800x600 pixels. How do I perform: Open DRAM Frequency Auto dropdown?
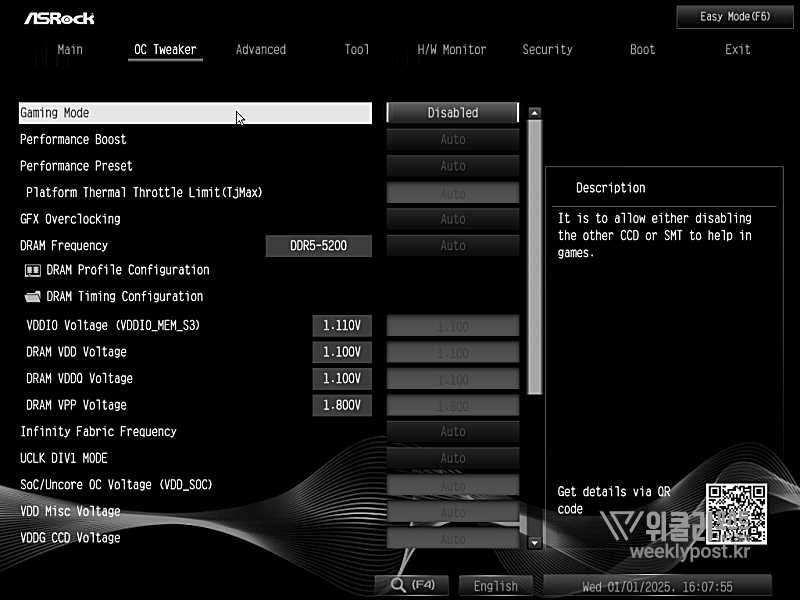453,245
